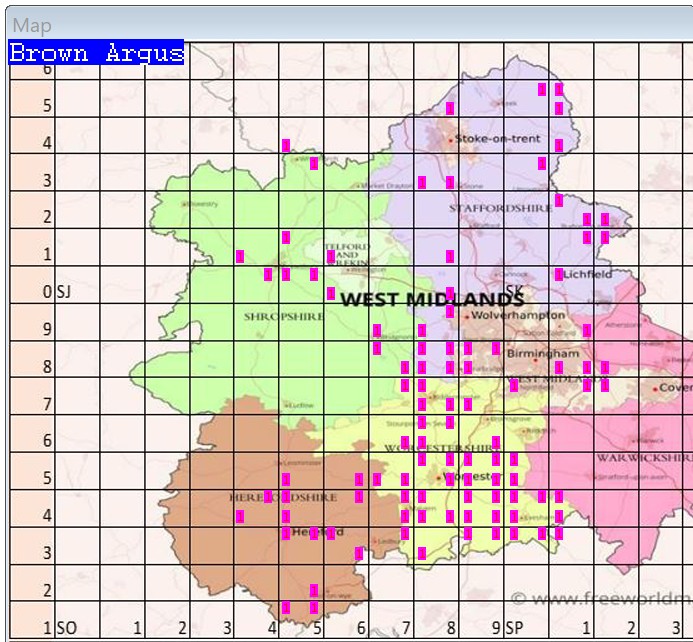Image resolution: width=693 pixels, height=642 pixels.
Task: Select the SHROPSHIRE county label
Action: coord(284,316)
